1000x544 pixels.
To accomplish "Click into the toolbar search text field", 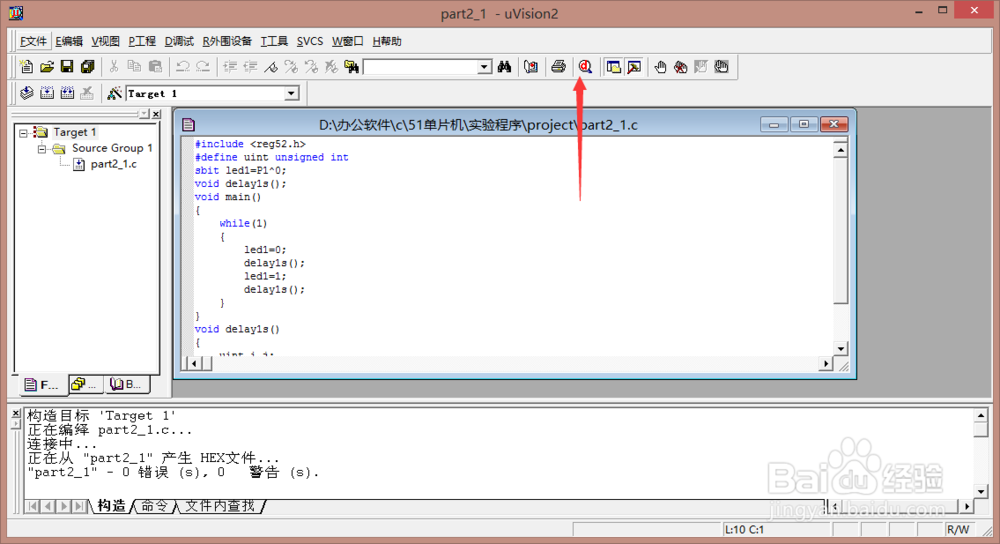I will pyautogui.click(x=421, y=67).
